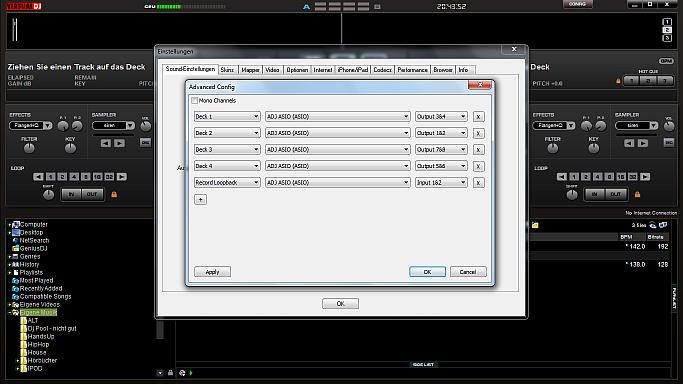This screenshot has width=683, height=384.
Task: Remove the Deck 1 routing row
Action: [478, 117]
